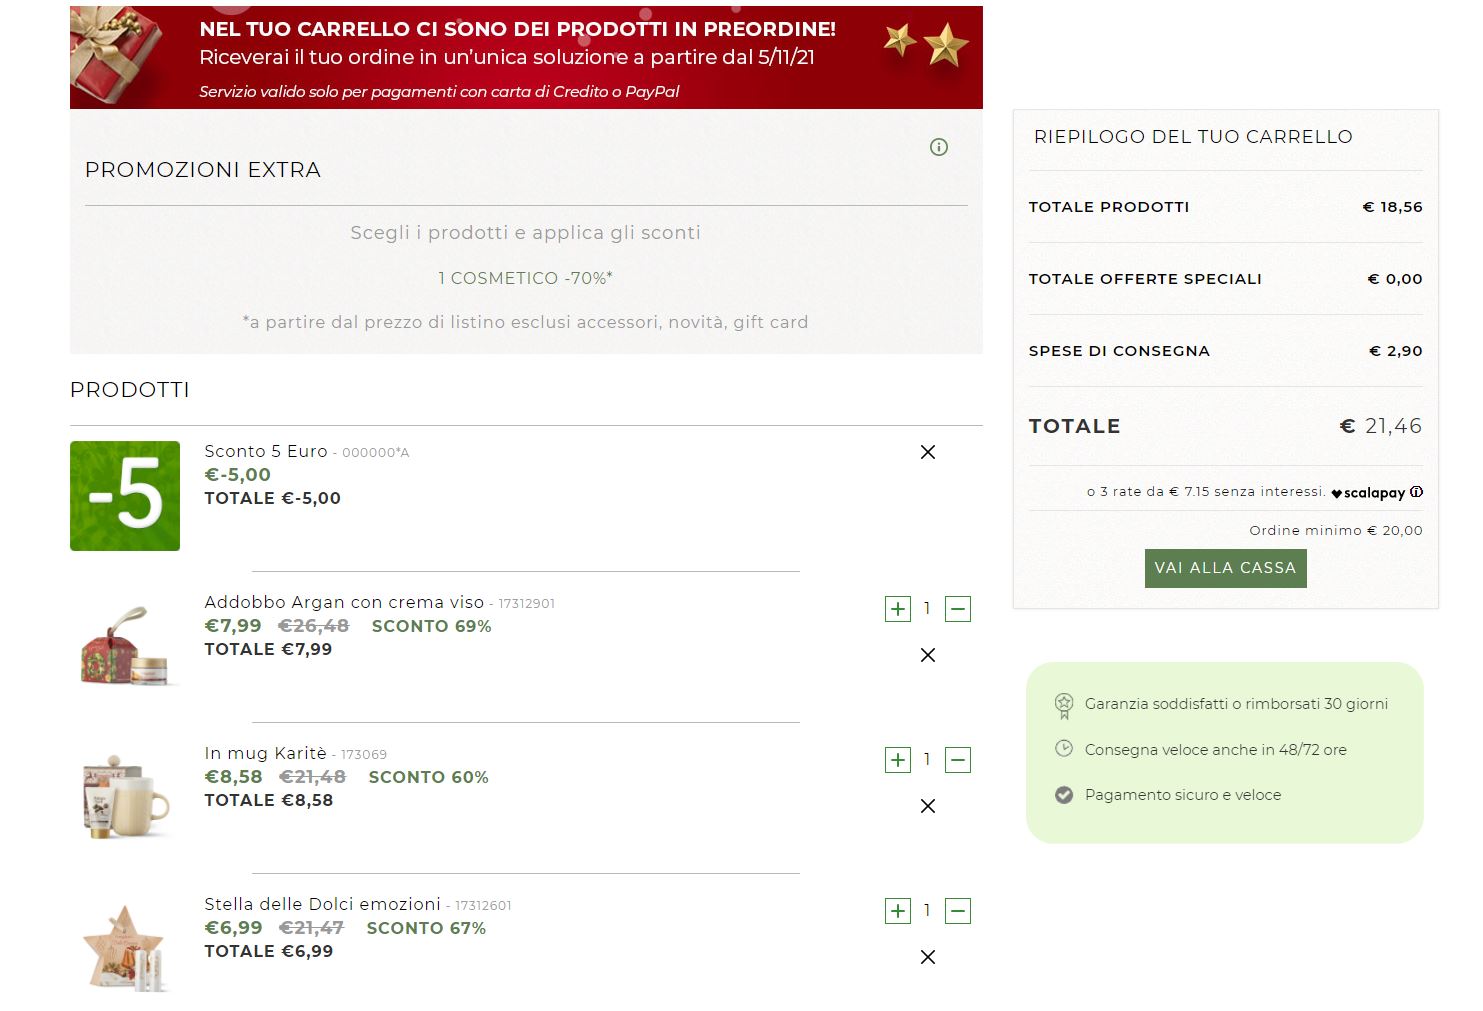This screenshot has height=1011, width=1483.
Task: Remove Addobbo Argan con crema viso from cart
Action: [928, 655]
